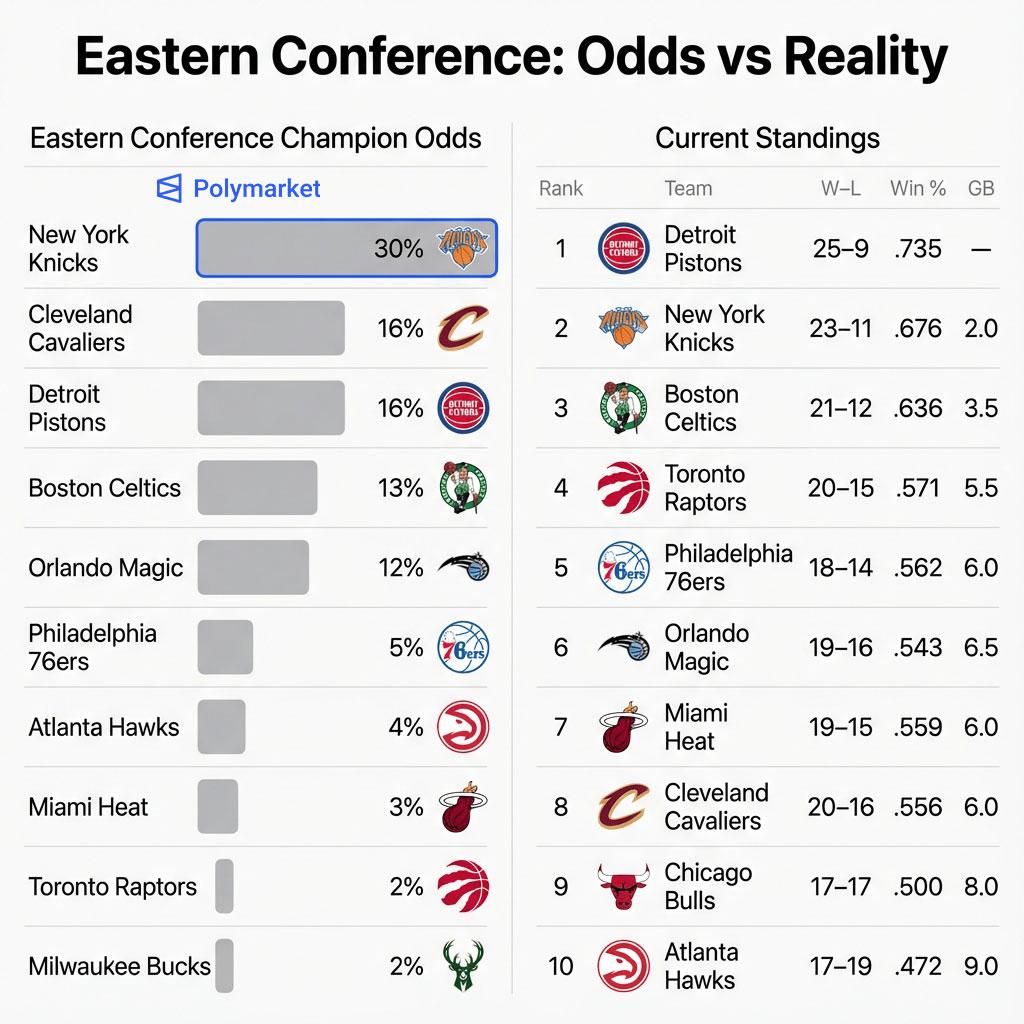Click the Cleveland Cavaliers gray odds bar
The height and width of the screenshot is (1024, 1024).
[271, 328]
